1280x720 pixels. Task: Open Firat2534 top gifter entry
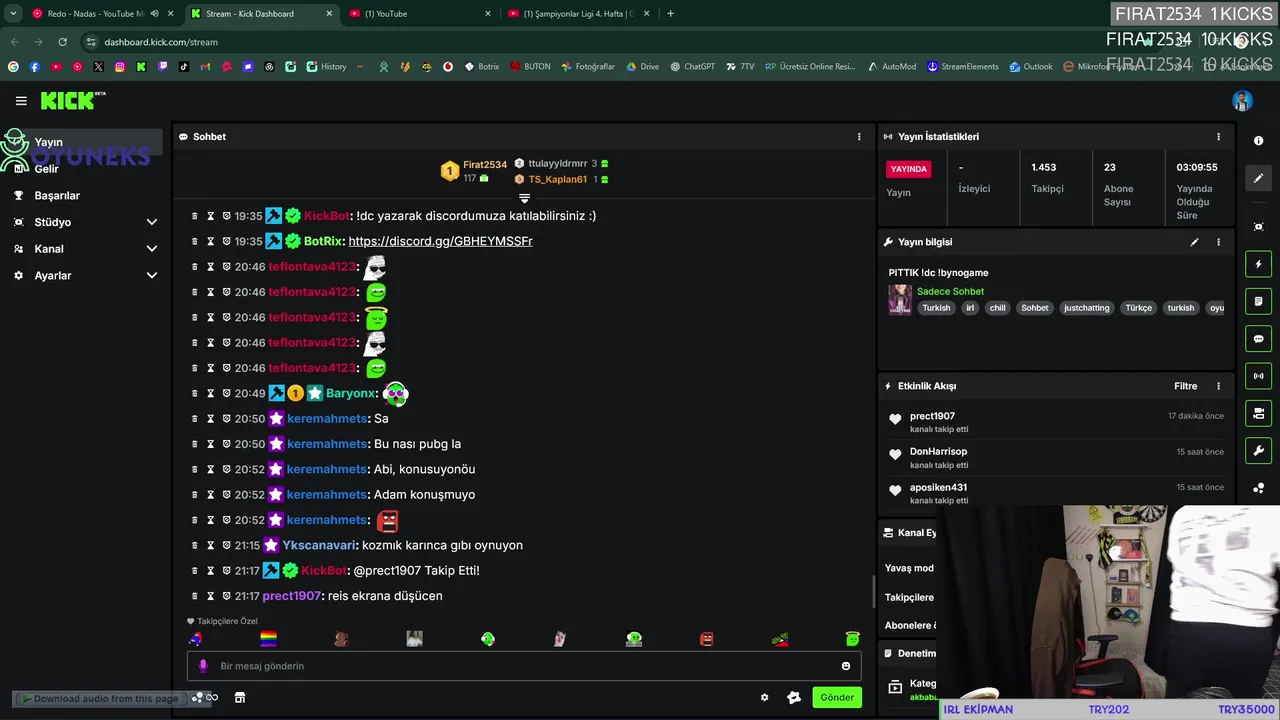pyautogui.click(x=476, y=171)
